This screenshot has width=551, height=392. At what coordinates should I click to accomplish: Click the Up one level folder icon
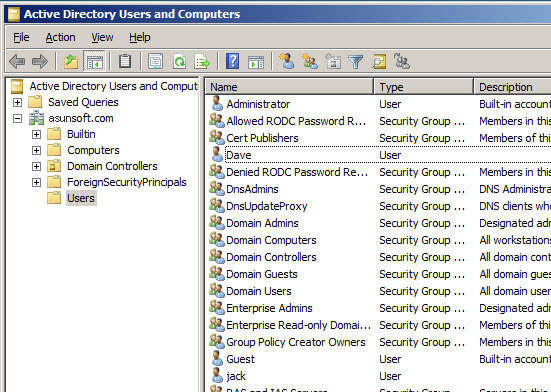[71, 61]
